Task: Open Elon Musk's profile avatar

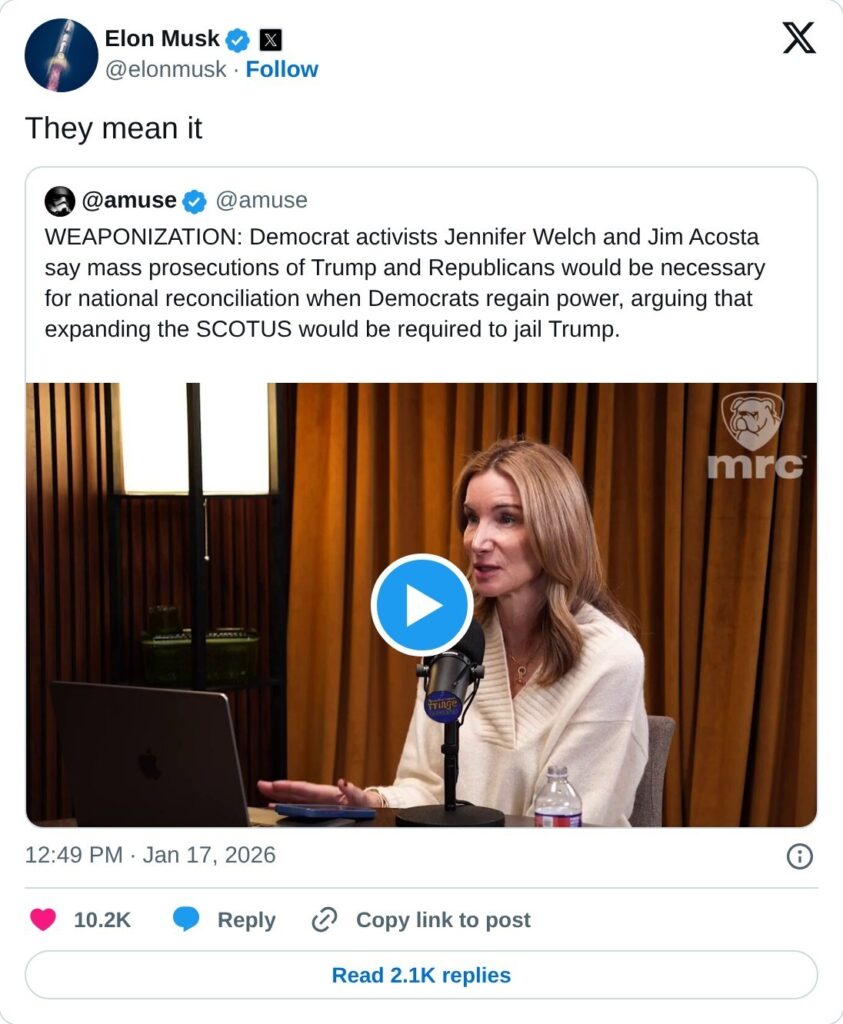Action: (x=61, y=55)
